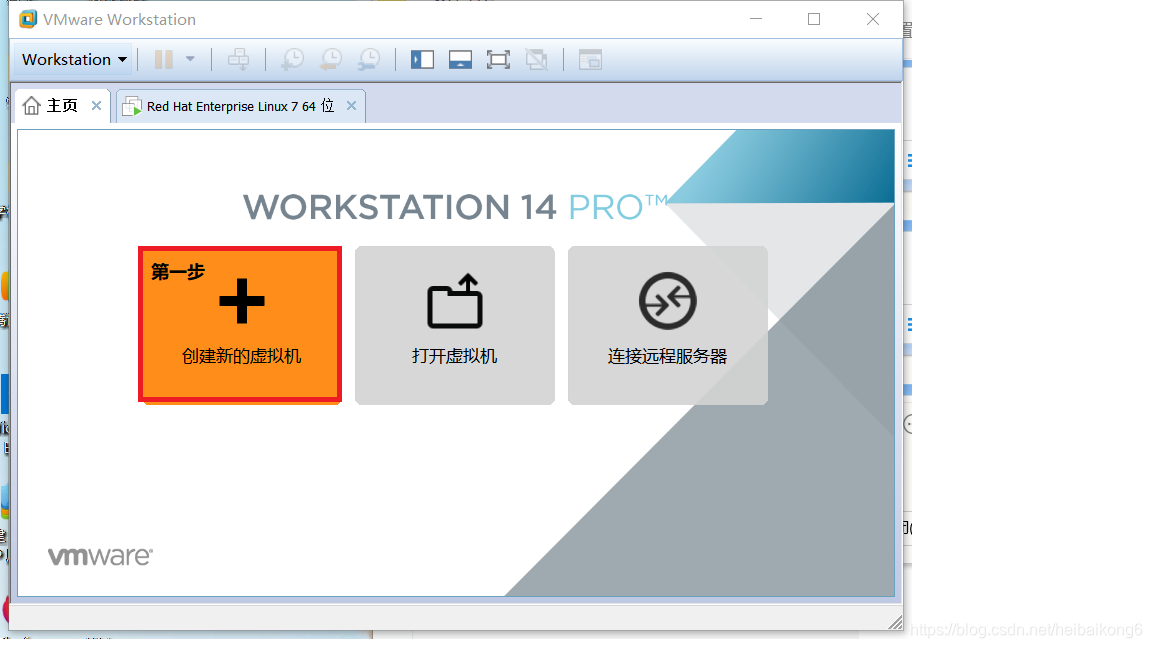Viewport: 1152px width, 648px height.
Task: Click the vmware logo
Action: 101,556
